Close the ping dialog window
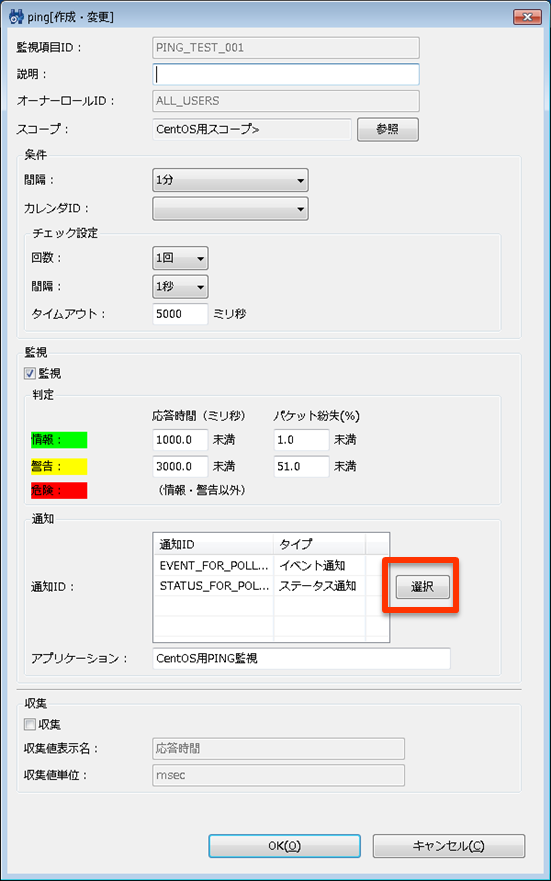Viewport: 551px width, 881px height. 527,17
